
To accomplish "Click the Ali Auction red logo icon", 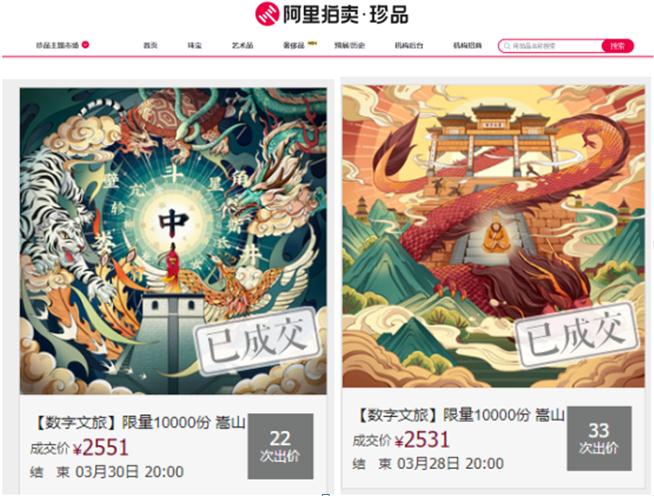I will (267, 13).
